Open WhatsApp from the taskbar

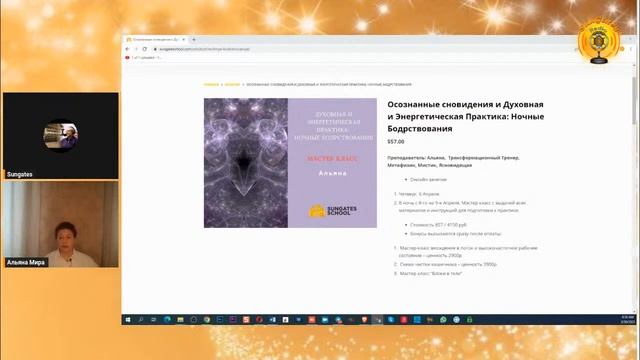click(x=443, y=320)
